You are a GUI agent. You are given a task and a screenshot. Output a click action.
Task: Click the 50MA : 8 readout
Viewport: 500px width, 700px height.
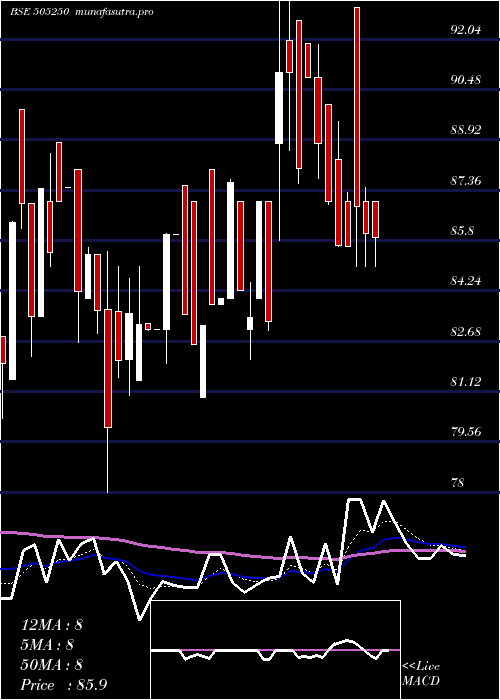point(52,665)
